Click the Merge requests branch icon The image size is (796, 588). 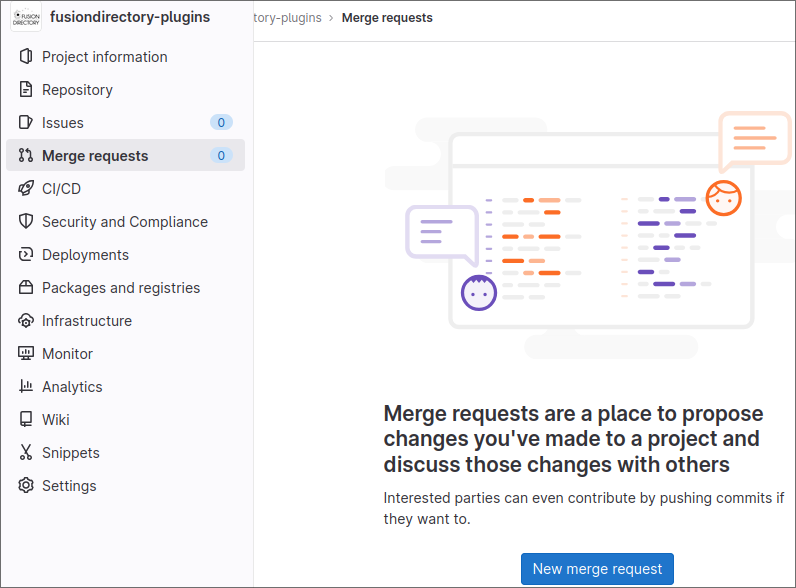click(26, 155)
